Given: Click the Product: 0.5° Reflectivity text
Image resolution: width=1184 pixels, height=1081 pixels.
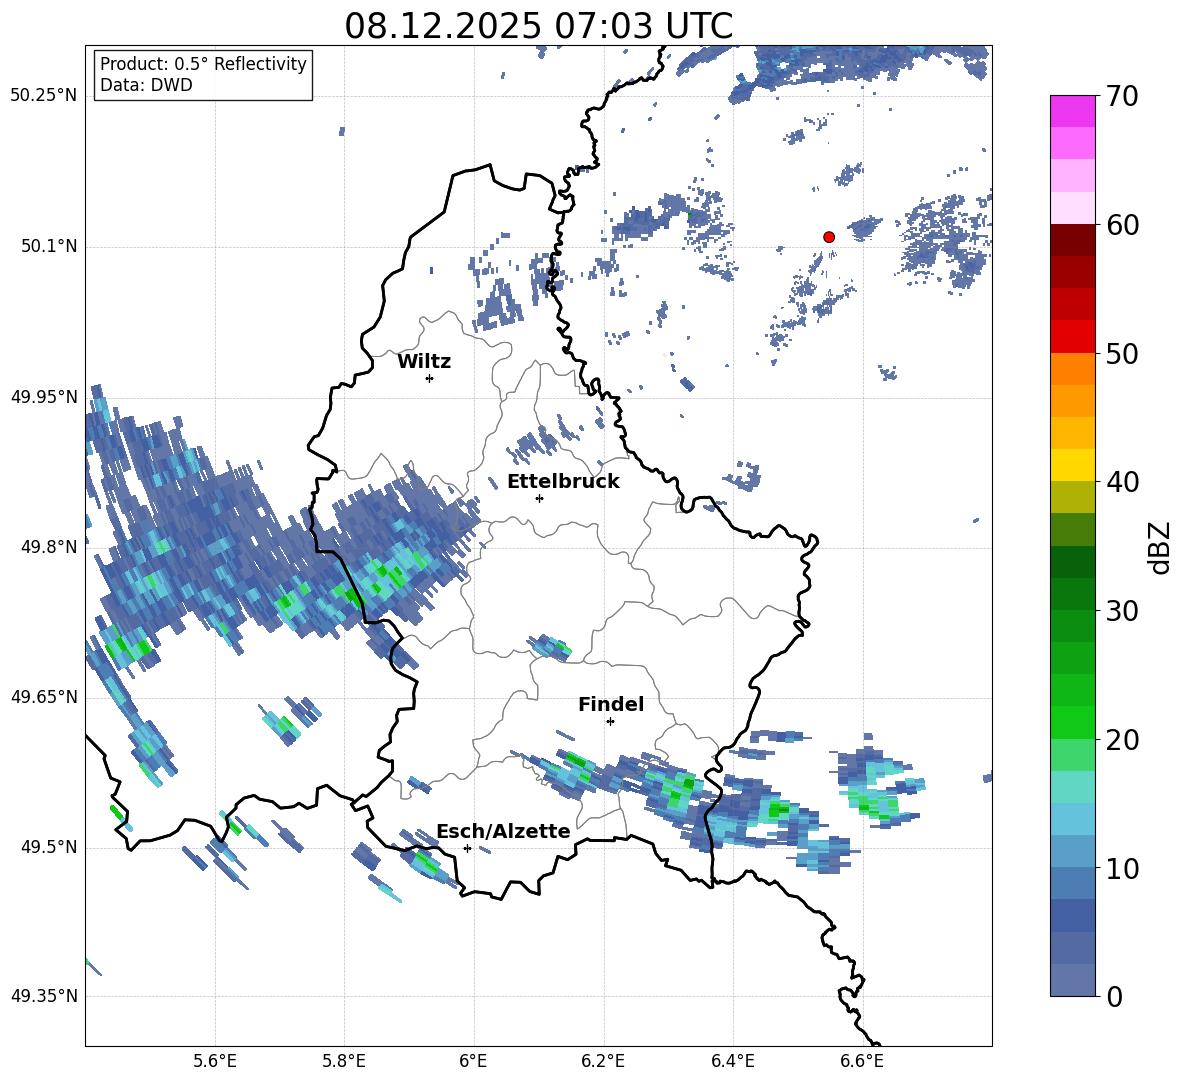Looking at the screenshot, I should pyautogui.click(x=203, y=64).
